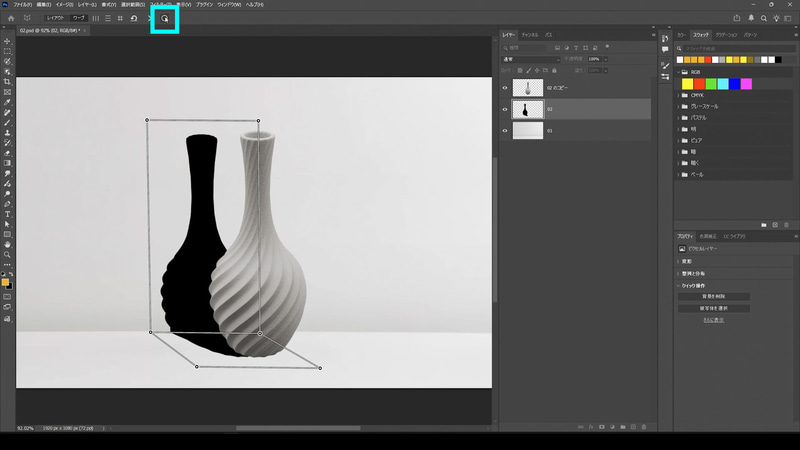The height and width of the screenshot is (450, 800).
Task: Commit the perspective warp
Action: tap(165, 19)
